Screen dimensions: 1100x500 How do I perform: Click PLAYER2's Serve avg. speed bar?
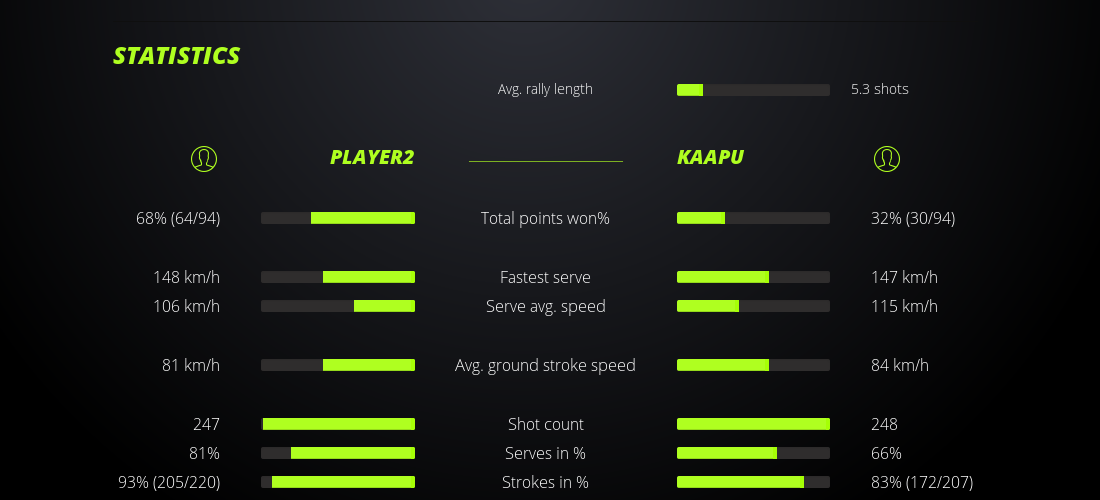pyautogui.click(x=338, y=306)
